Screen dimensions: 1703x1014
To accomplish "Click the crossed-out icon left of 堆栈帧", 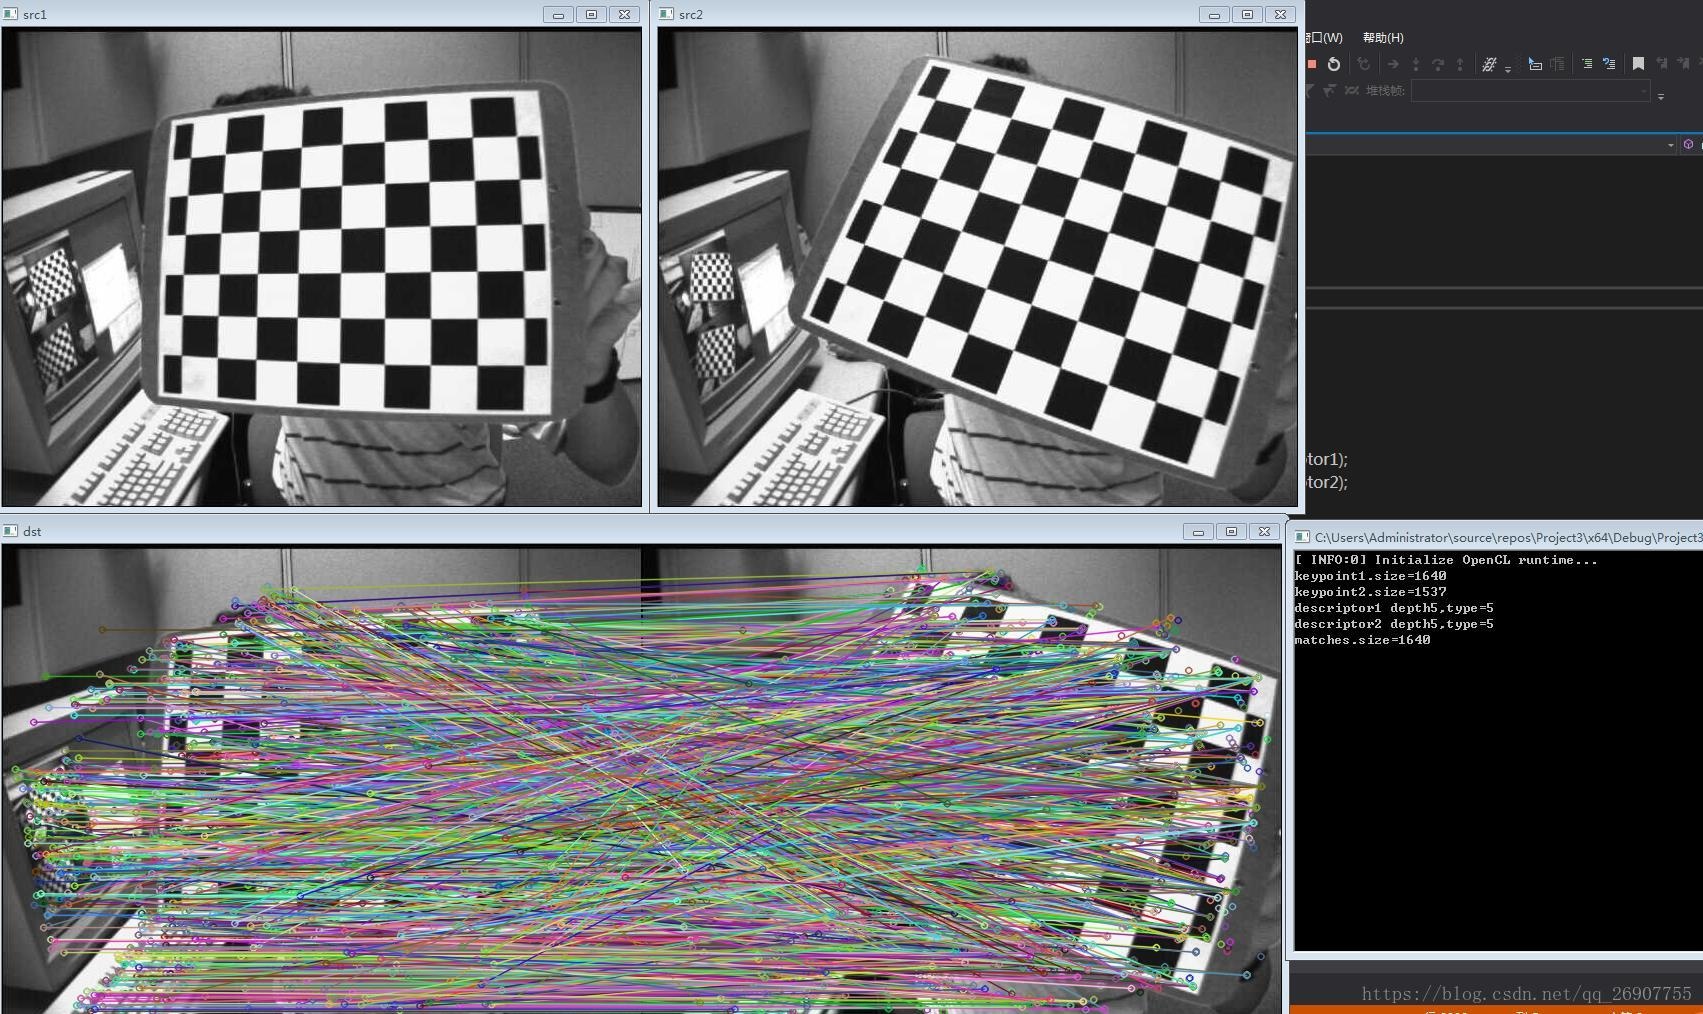I will coord(1352,90).
